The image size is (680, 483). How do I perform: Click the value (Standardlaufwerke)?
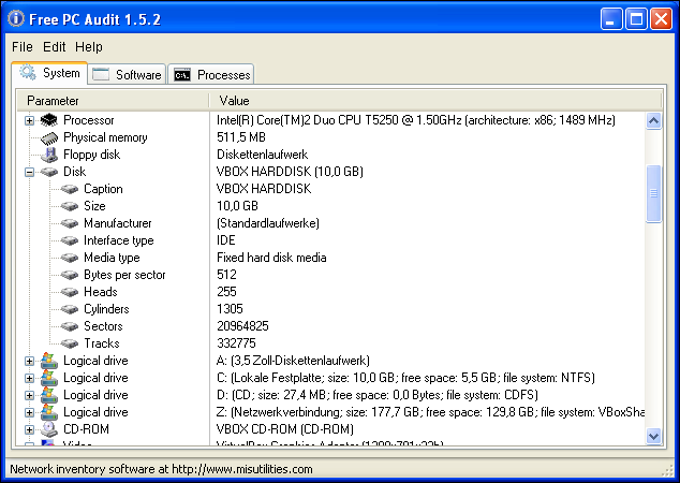point(268,223)
